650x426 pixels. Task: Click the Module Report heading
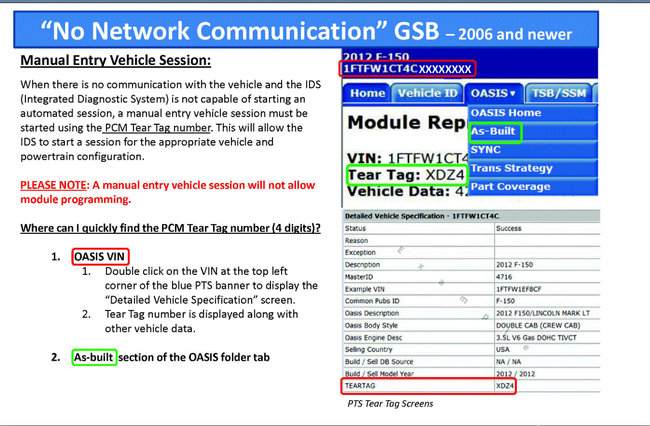[x=407, y=123]
